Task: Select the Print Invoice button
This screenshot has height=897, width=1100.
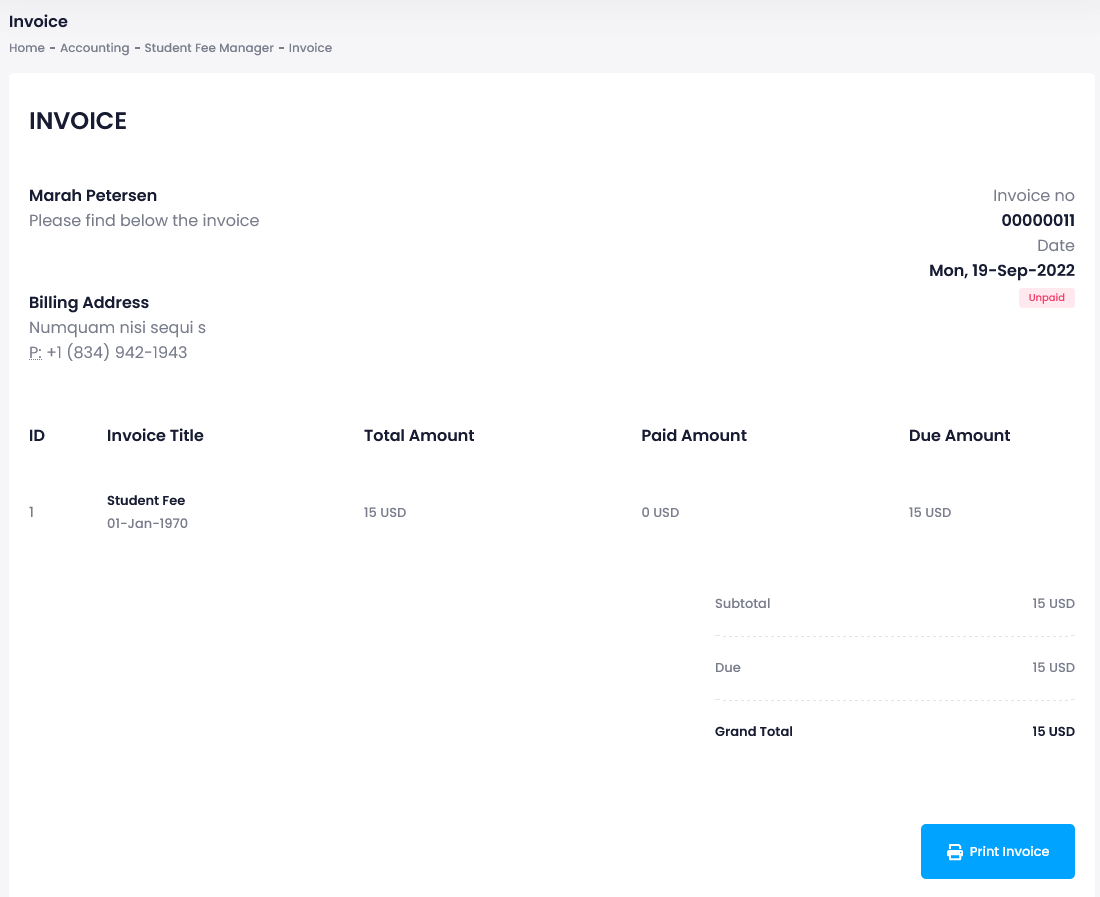Action: 997,851
